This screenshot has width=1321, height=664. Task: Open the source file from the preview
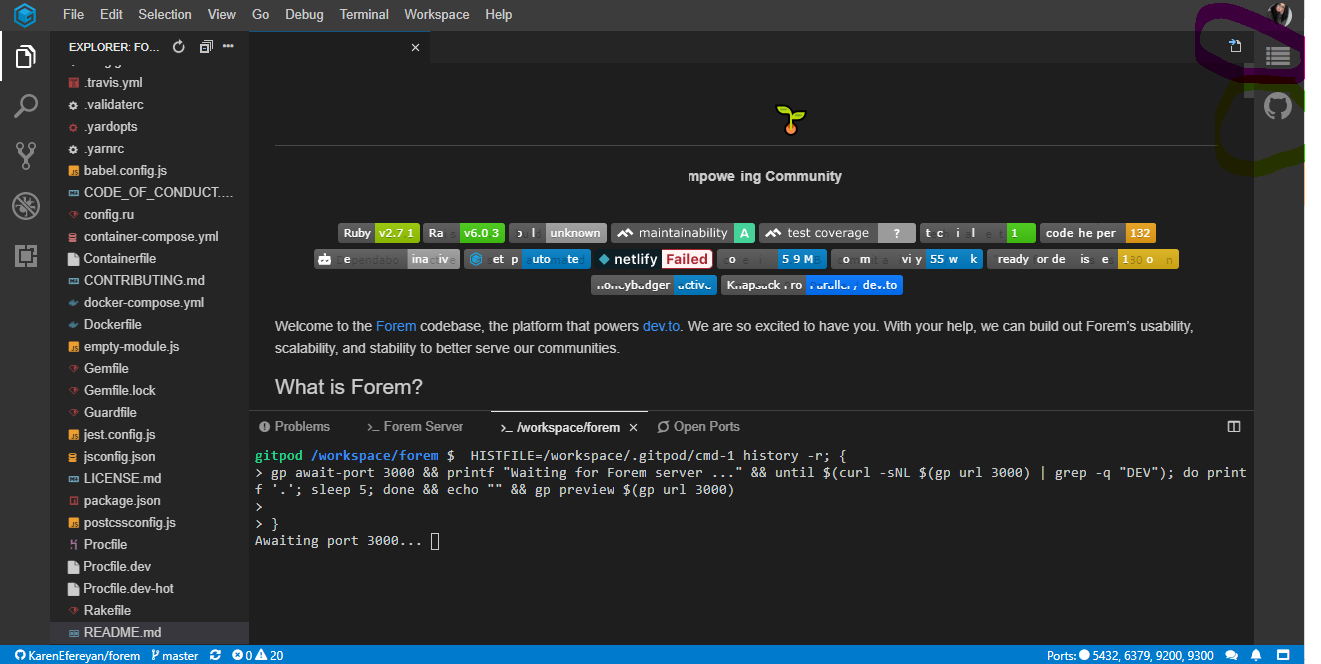pos(1235,46)
